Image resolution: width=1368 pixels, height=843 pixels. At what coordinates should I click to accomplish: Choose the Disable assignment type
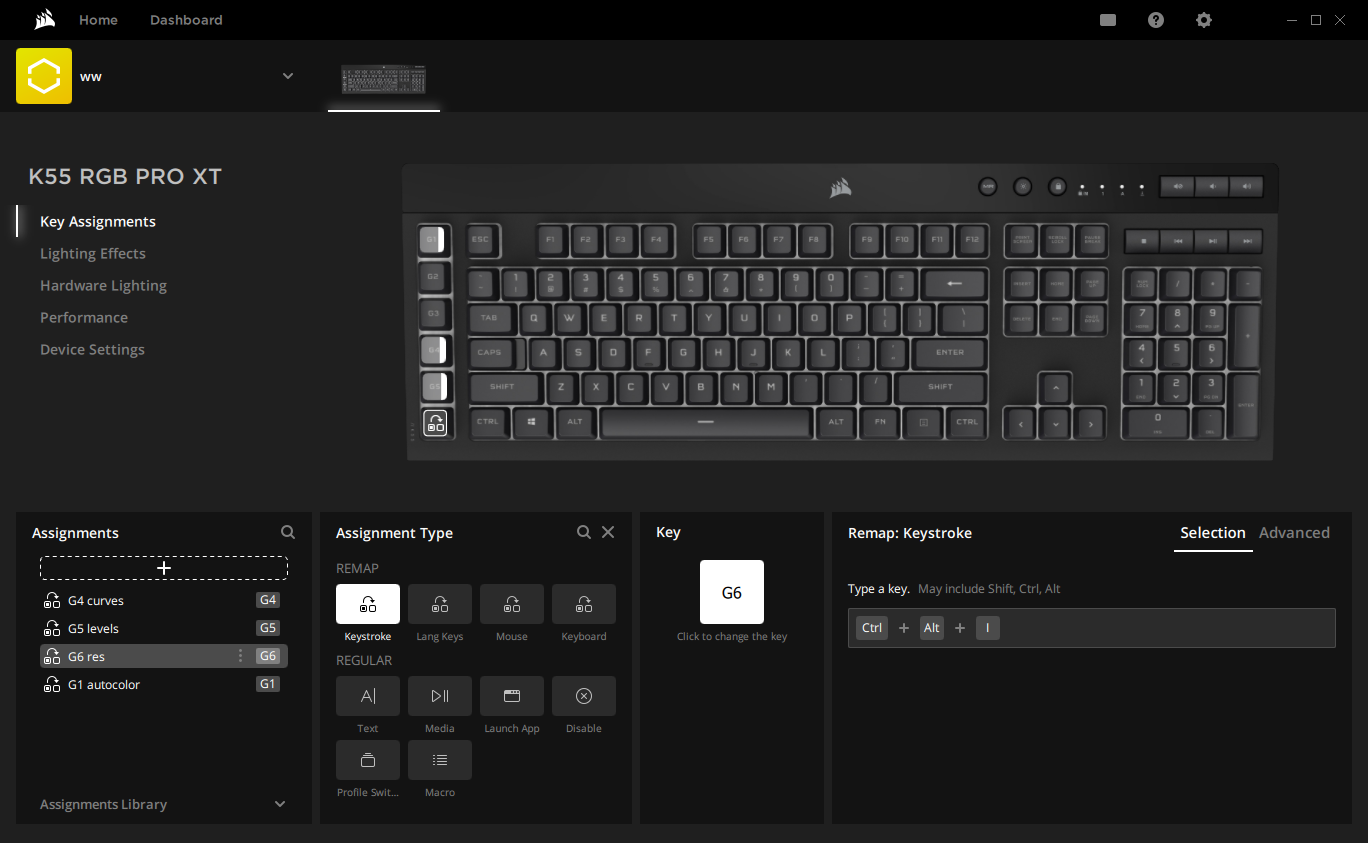point(584,696)
